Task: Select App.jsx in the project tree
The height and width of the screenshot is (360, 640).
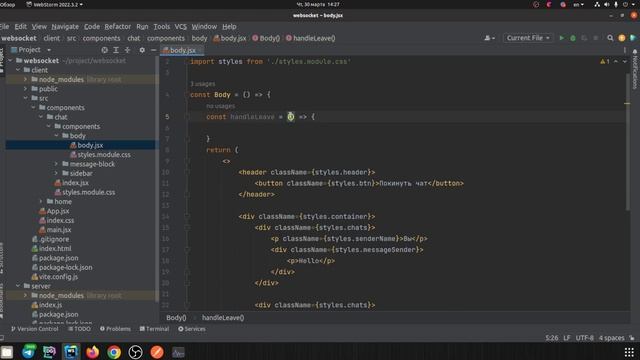Action: click(54, 211)
